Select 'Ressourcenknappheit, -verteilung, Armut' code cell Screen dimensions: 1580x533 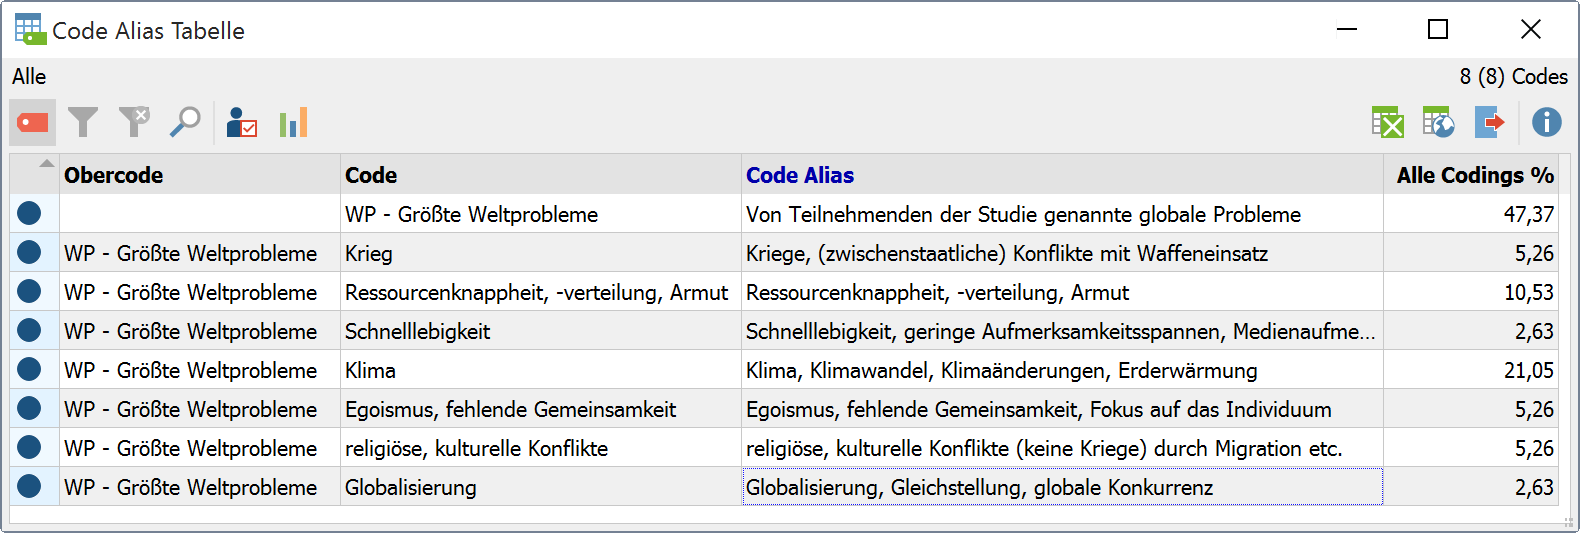tap(541, 292)
